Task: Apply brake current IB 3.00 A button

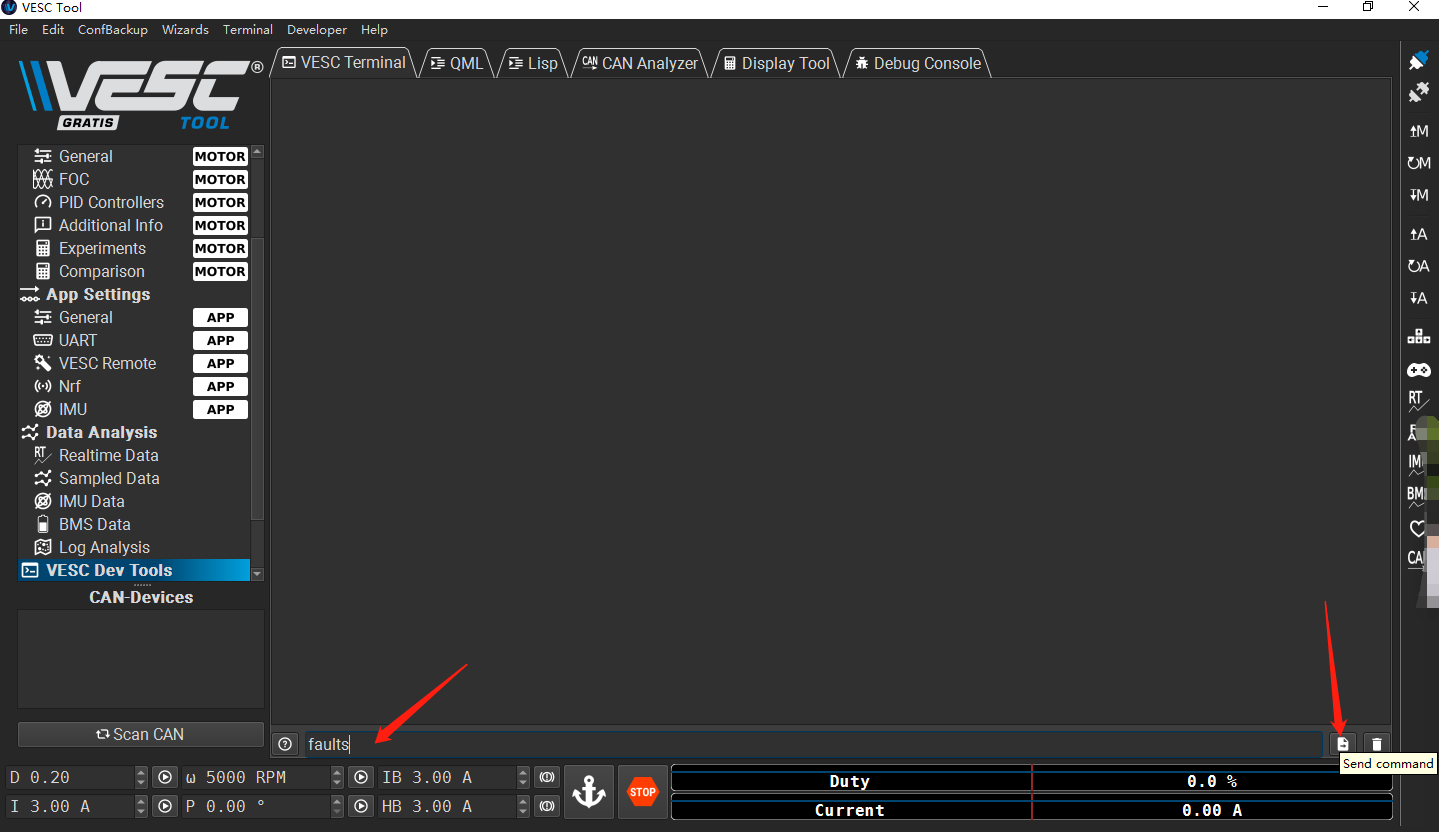Action: click(546, 777)
